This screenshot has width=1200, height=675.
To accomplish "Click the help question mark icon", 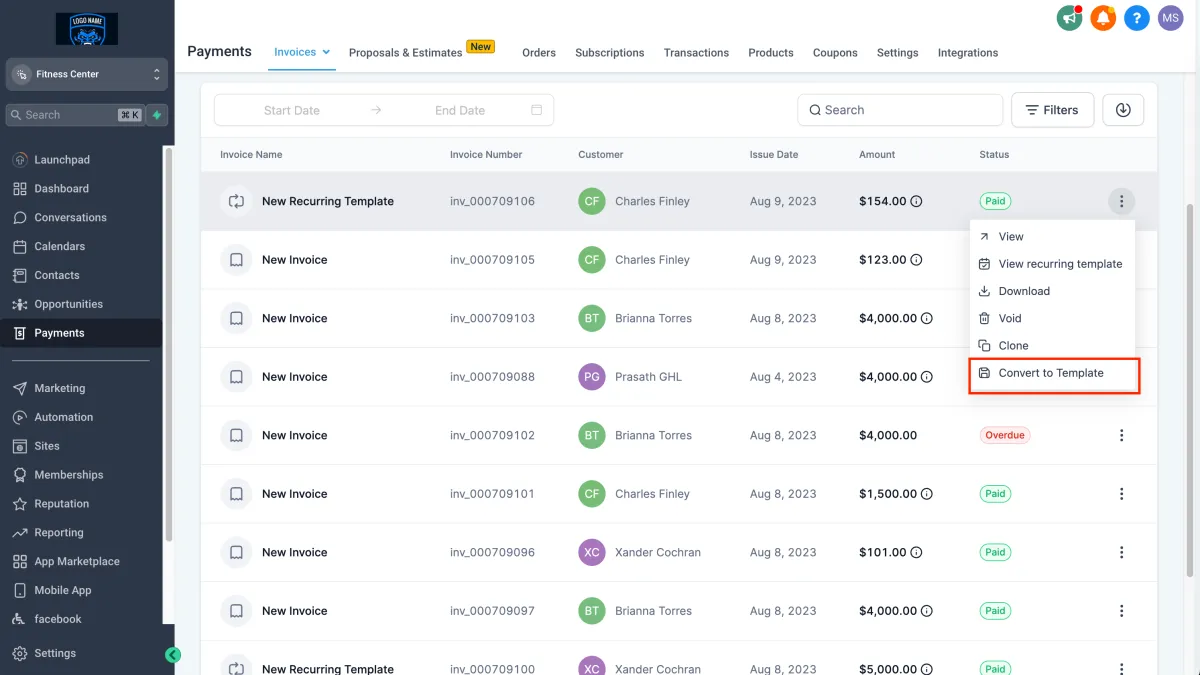I will click(1136, 18).
